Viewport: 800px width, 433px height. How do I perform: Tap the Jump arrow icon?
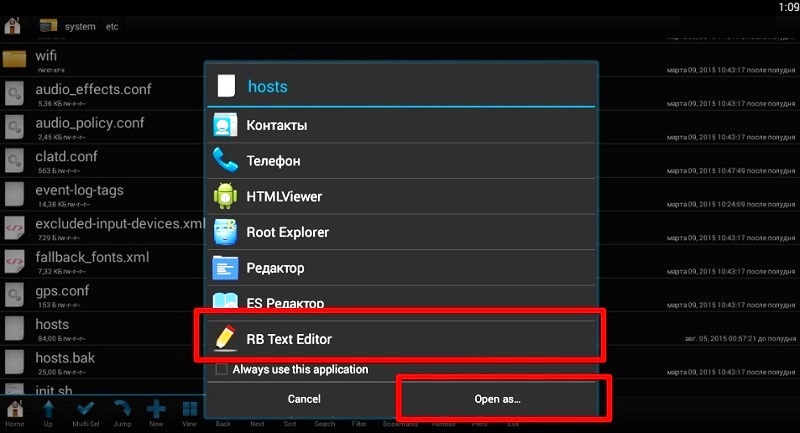tap(122, 413)
